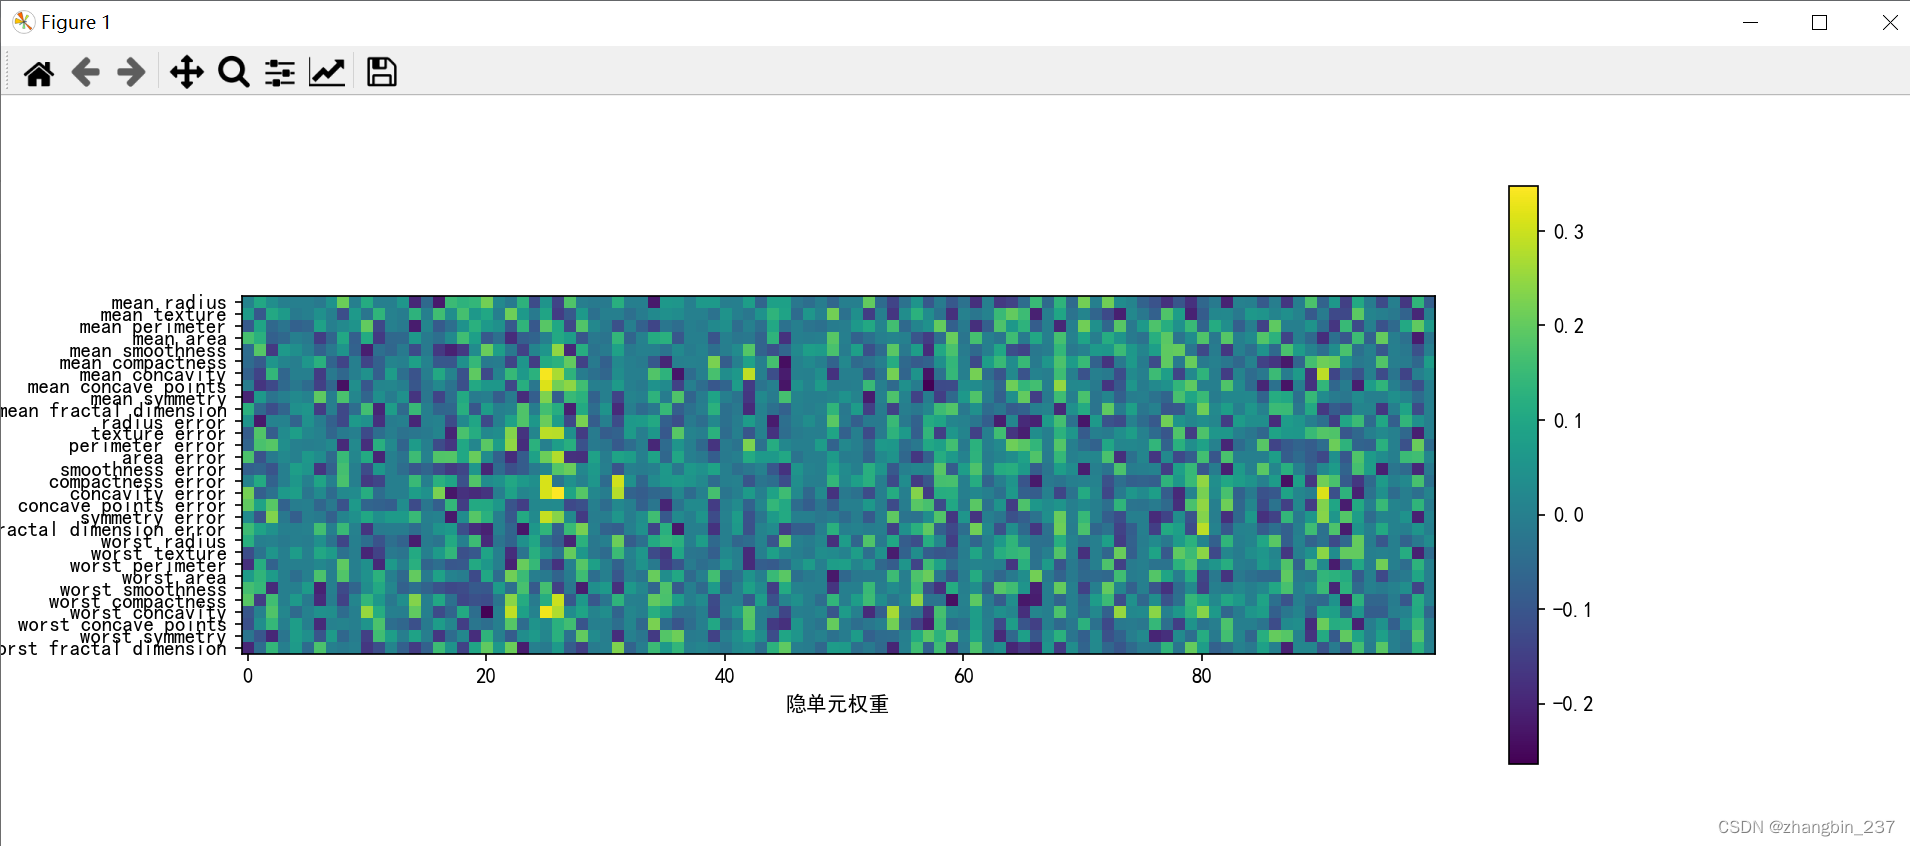Image resolution: width=1910 pixels, height=846 pixels.
Task: Click x-axis tick label 60
Action: click(x=963, y=676)
